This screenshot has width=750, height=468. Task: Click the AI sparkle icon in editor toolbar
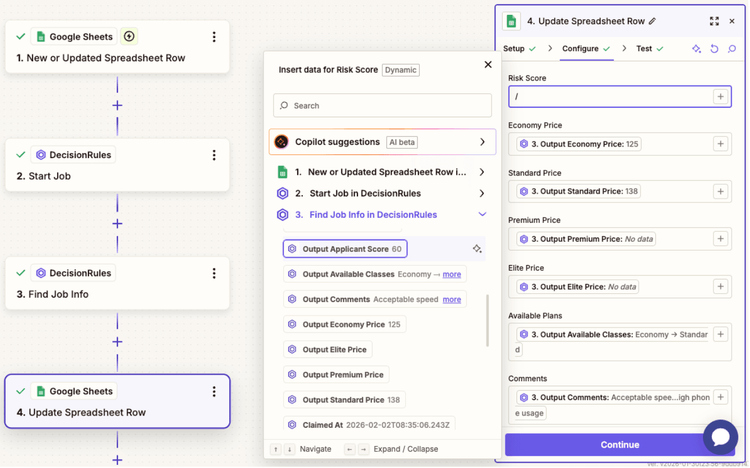point(697,49)
